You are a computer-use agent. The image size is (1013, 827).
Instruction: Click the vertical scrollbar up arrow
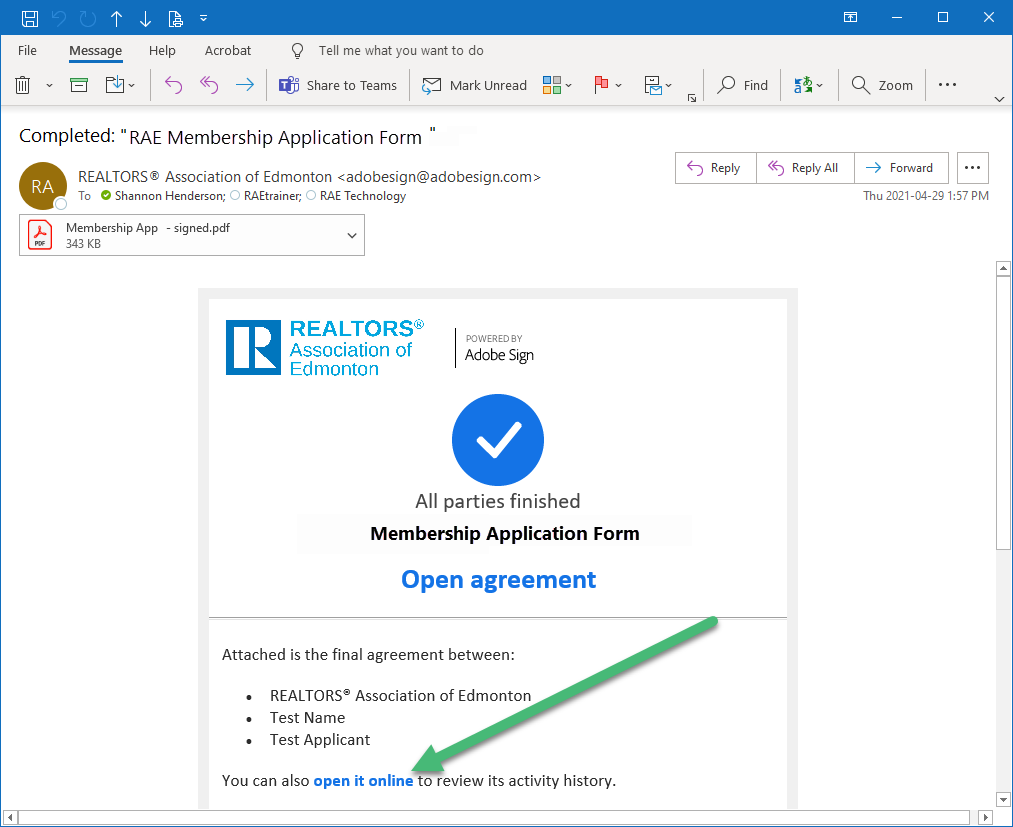click(1003, 267)
